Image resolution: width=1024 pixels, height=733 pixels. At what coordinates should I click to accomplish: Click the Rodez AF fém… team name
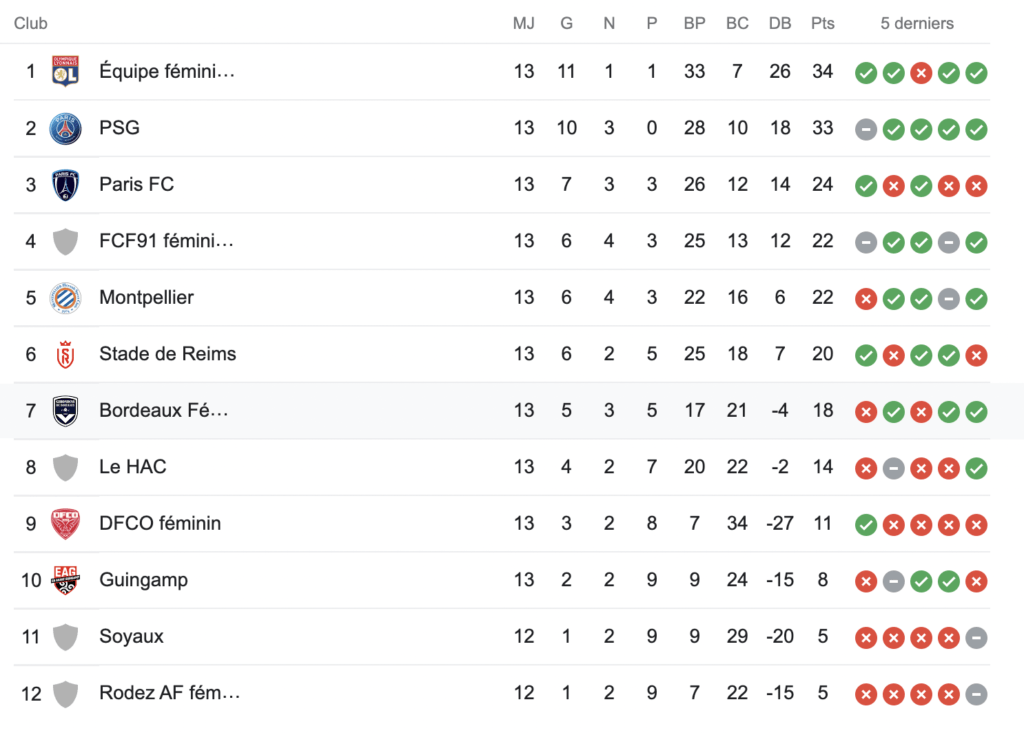click(x=170, y=692)
